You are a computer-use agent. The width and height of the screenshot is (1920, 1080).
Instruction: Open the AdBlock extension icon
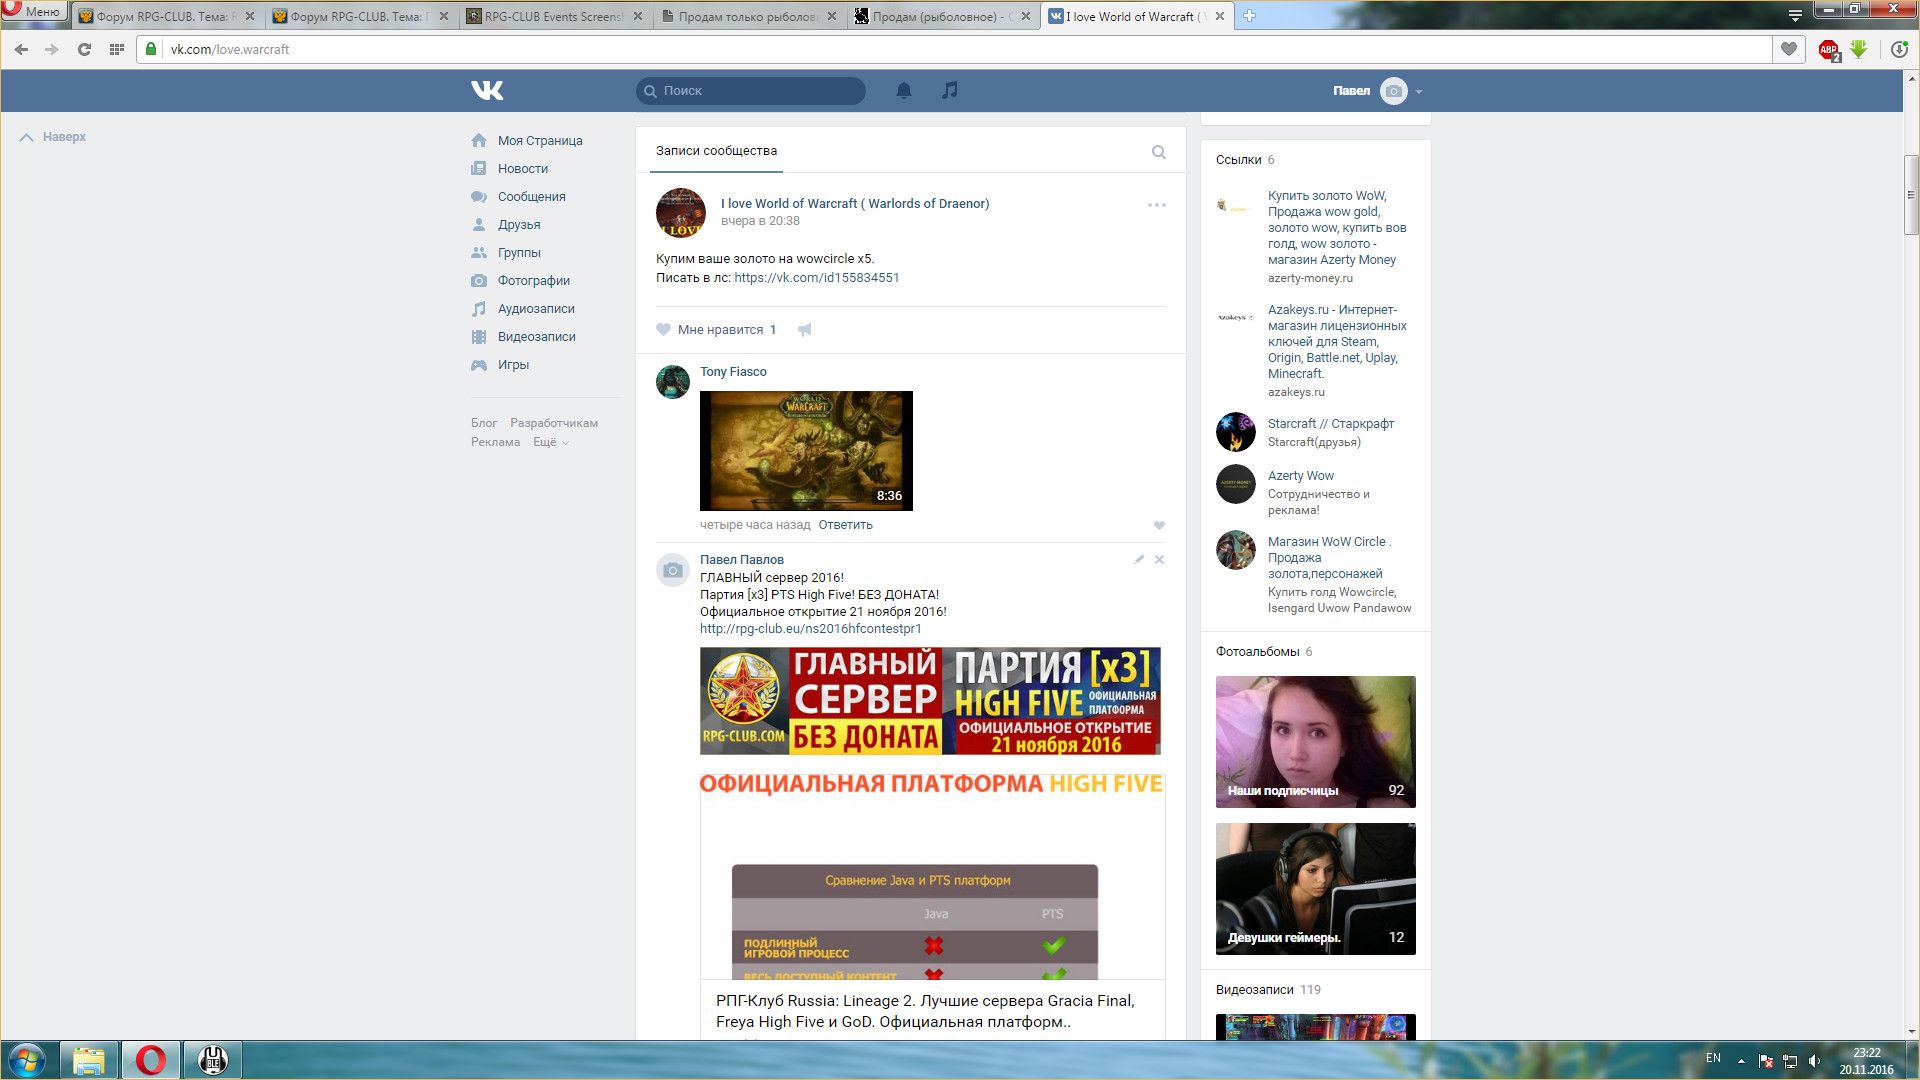click(x=1828, y=49)
